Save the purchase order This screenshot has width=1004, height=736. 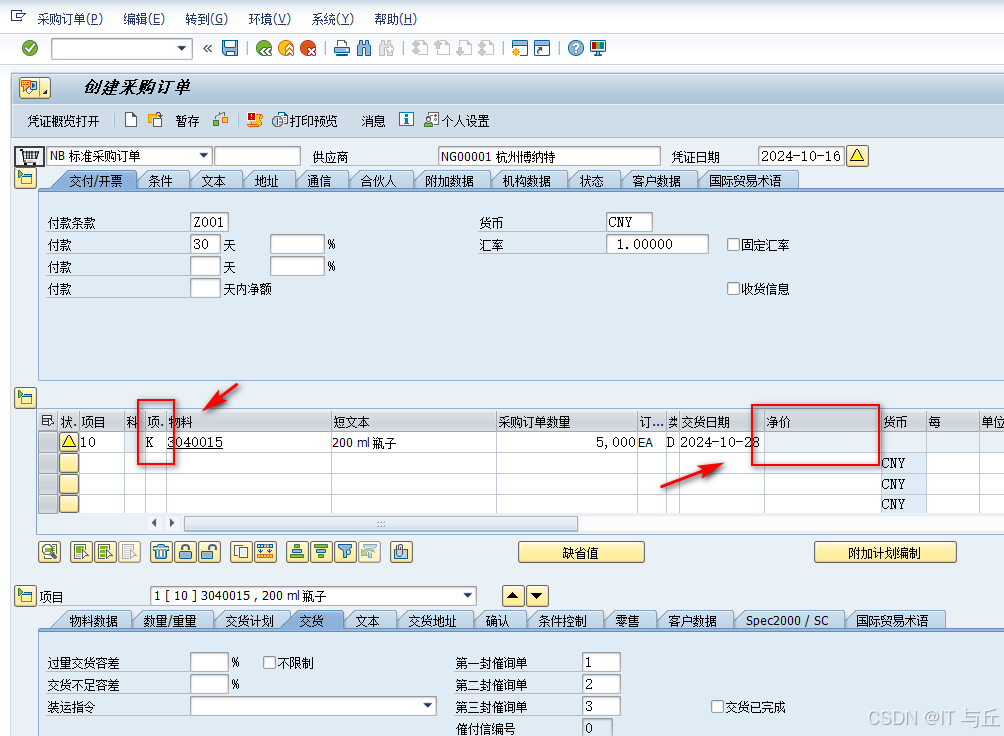click(230, 48)
